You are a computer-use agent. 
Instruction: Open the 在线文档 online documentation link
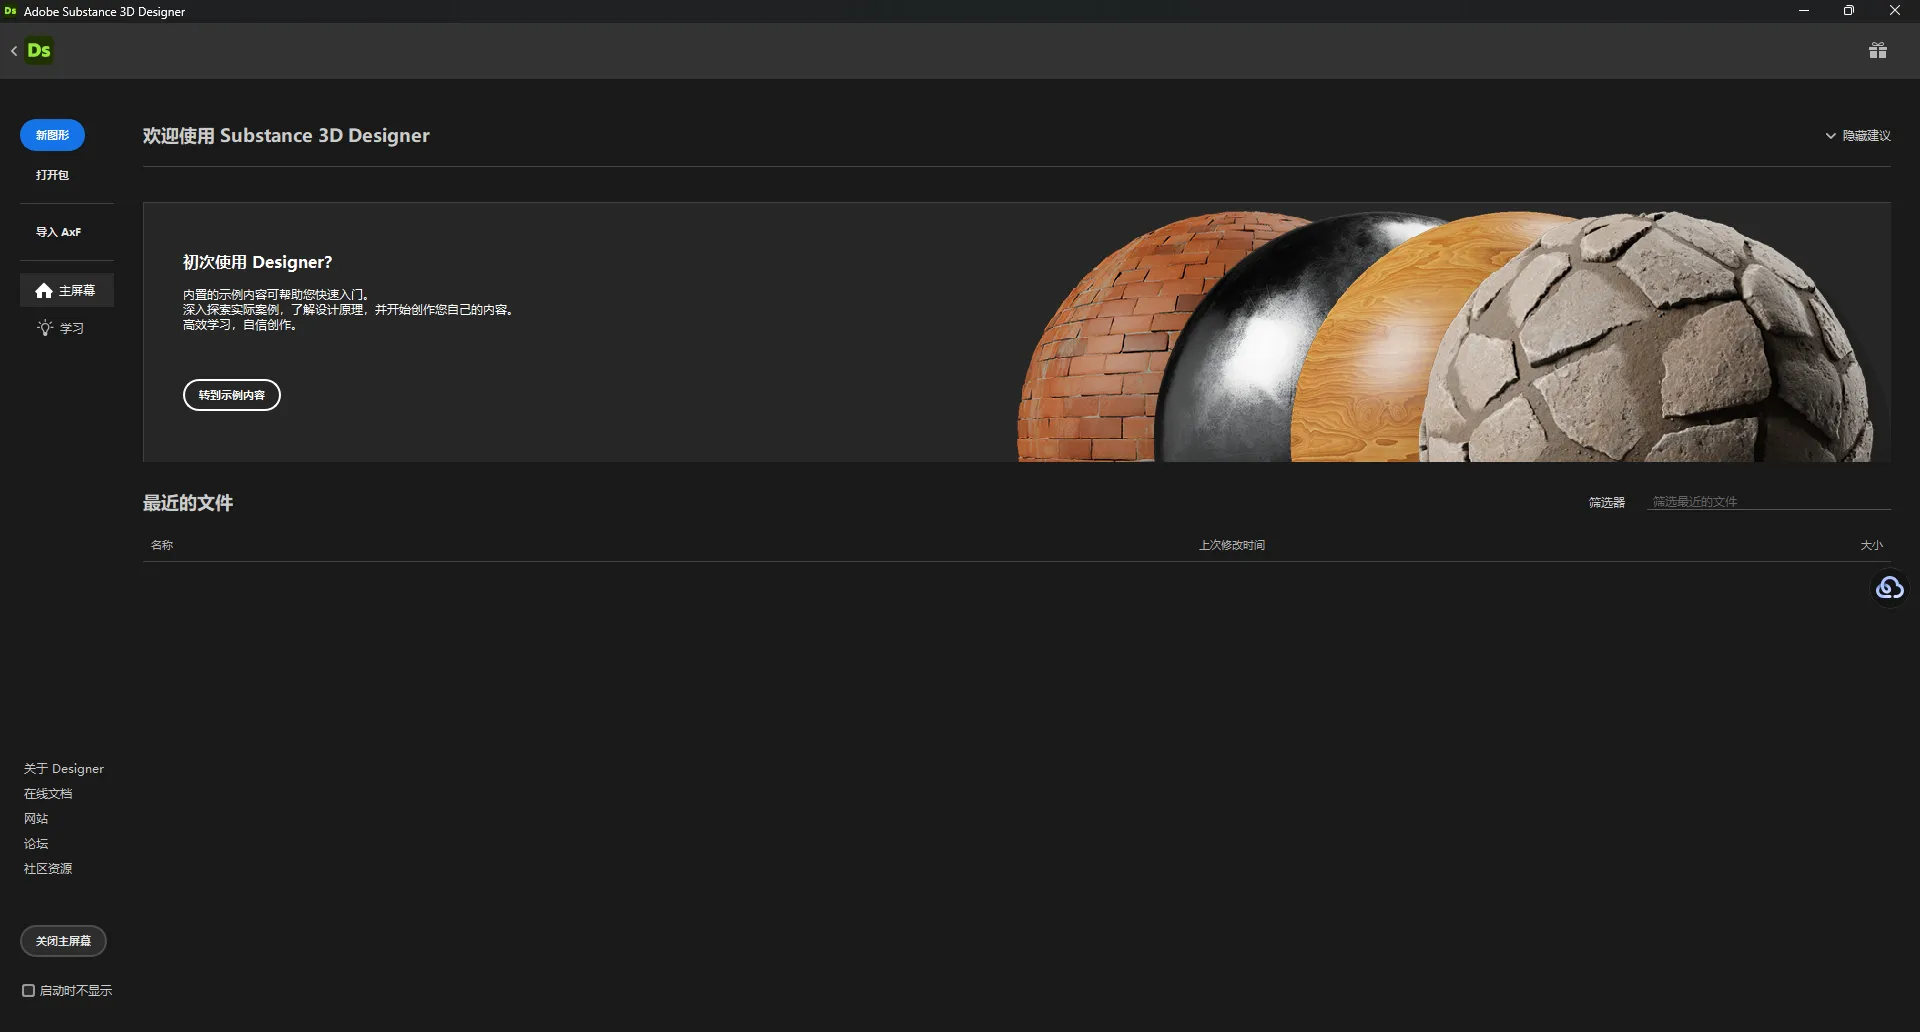pos(48,794)
